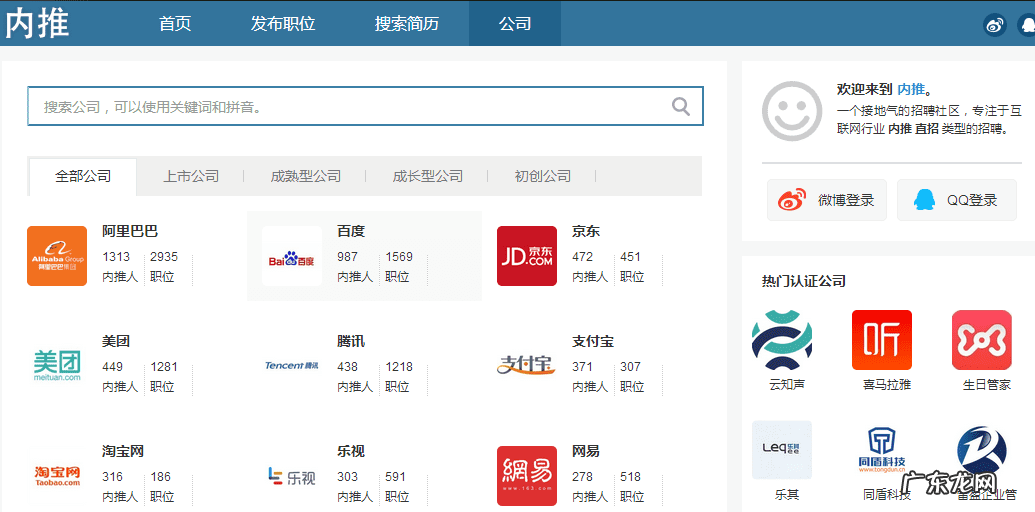Click the 云知声 company icon
This screenshot has height=512, width=1035.
[782, 340]
